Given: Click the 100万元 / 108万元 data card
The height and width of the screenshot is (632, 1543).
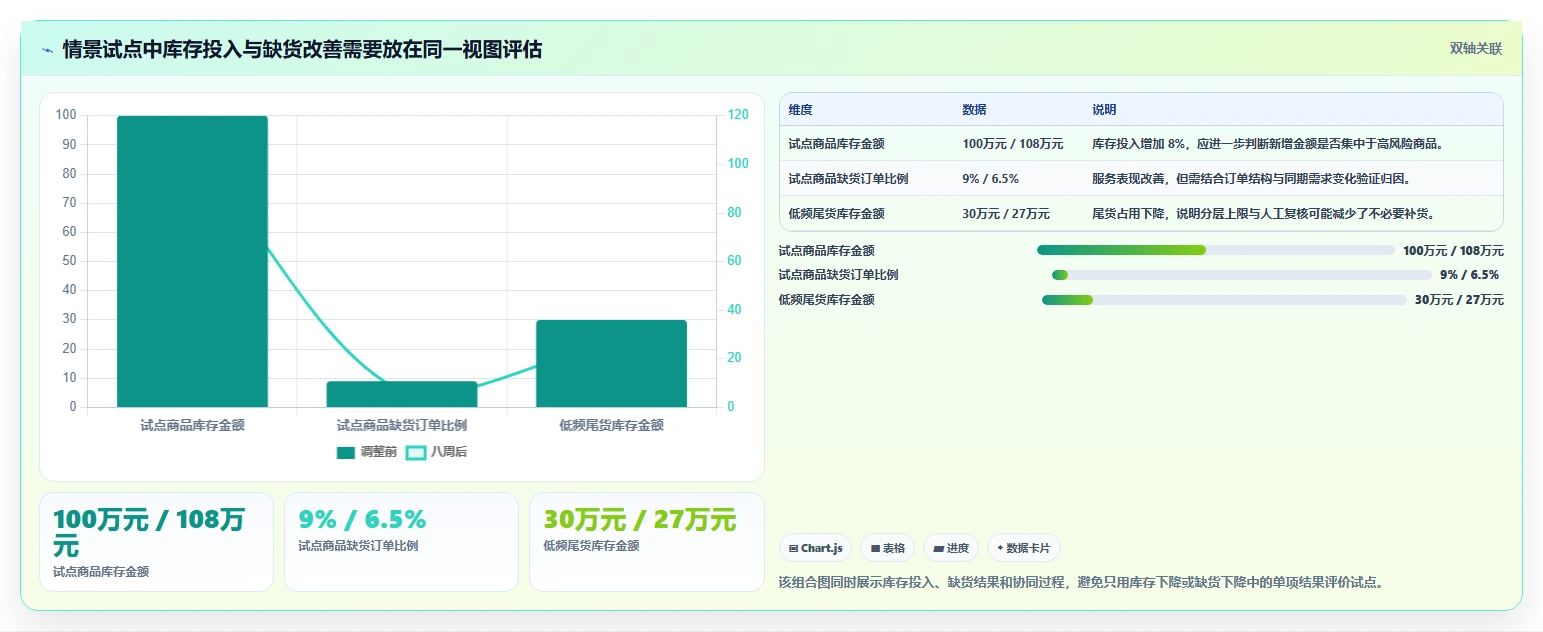Looking at the screenshot, I should click(x=156, y=542).
